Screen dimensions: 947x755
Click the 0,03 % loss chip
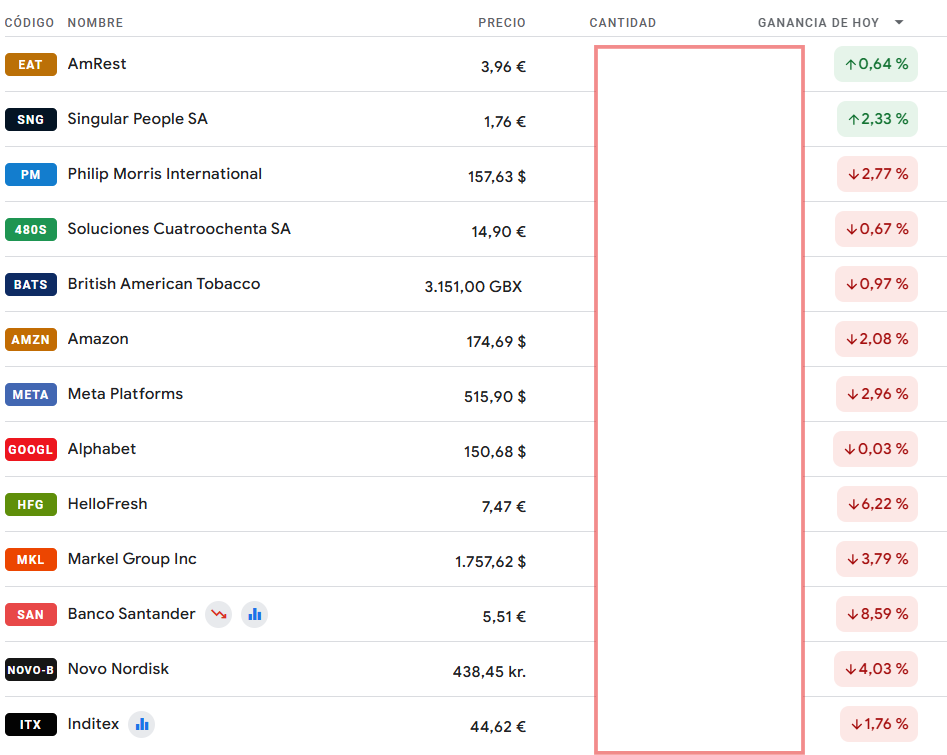point(876,449)
